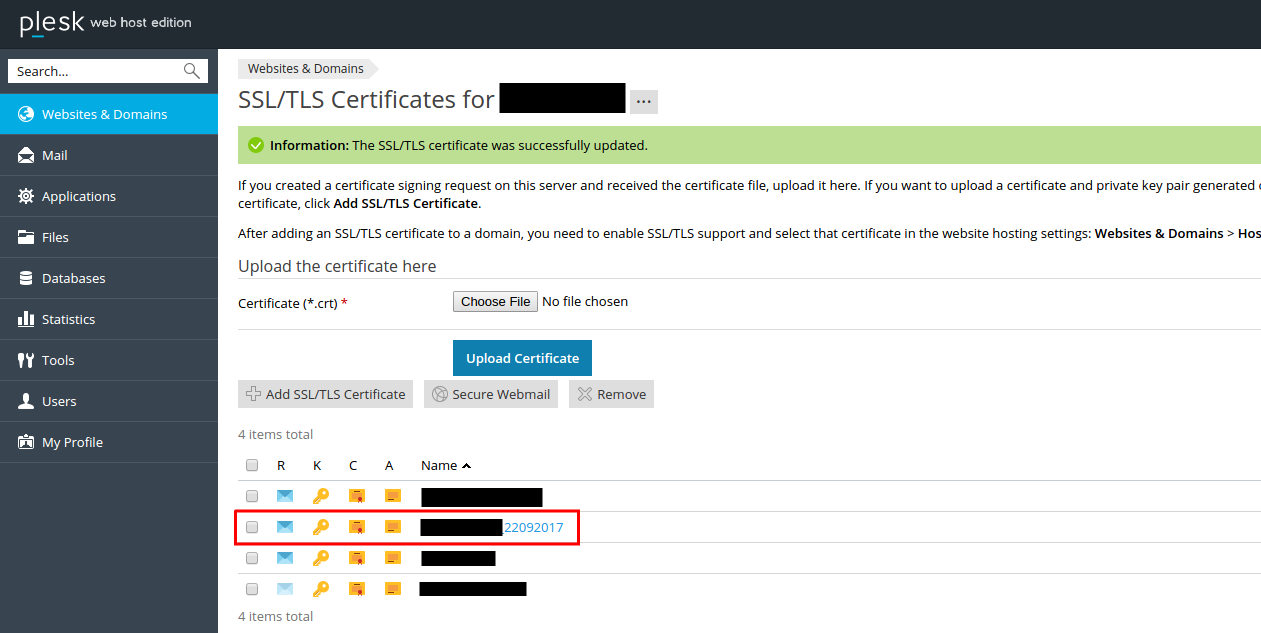Click Choose File to pick a certificate
This screenshot has width=1261, height=633.
tap(495, 301)
